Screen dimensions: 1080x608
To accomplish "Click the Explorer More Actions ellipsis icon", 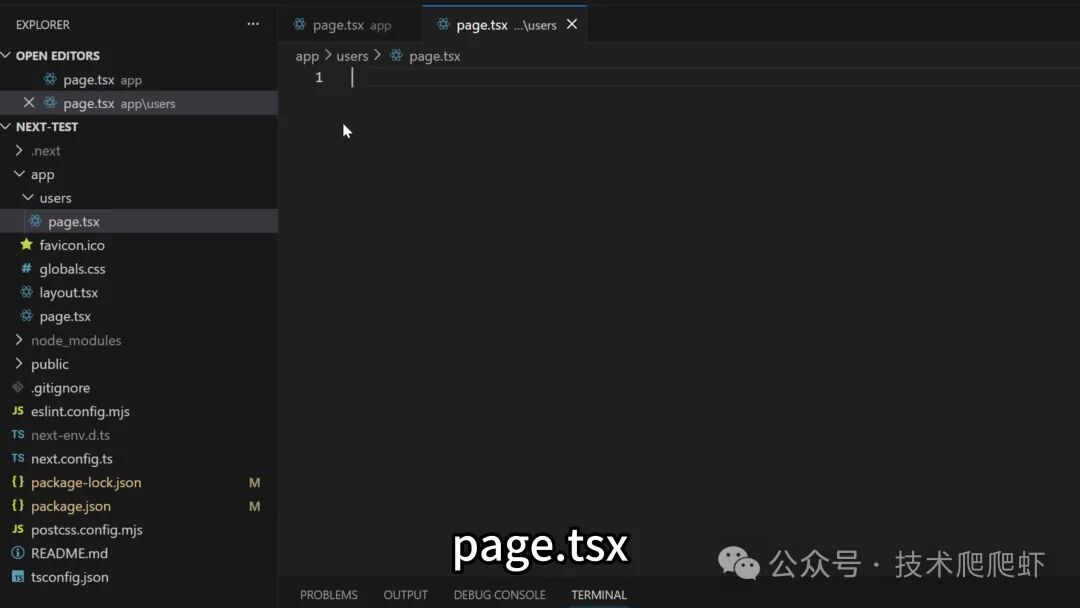I will coord(253,24).
